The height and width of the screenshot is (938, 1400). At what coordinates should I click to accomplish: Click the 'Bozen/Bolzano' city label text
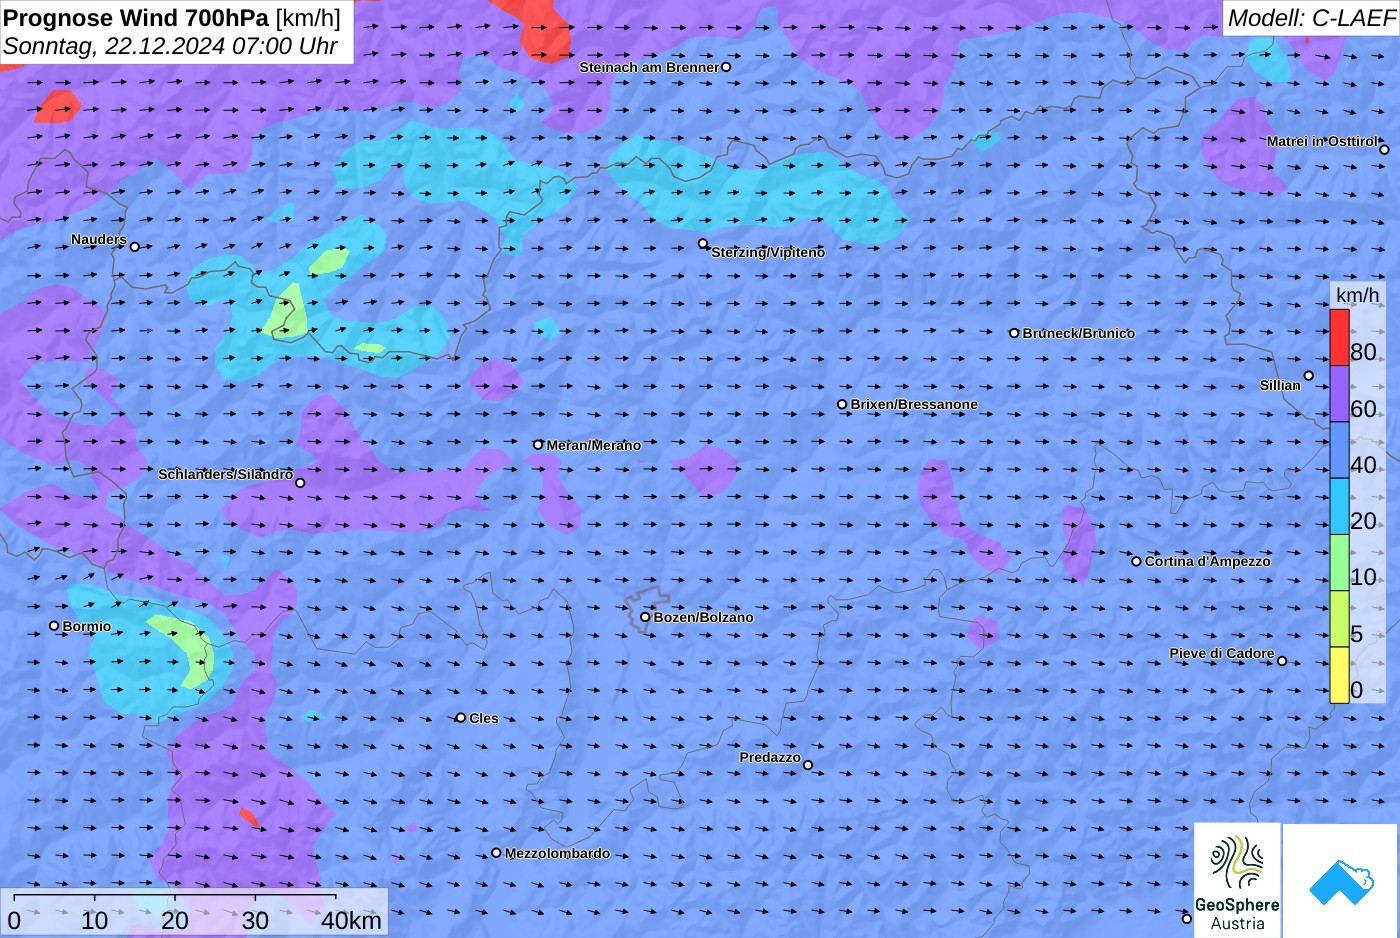703,617
